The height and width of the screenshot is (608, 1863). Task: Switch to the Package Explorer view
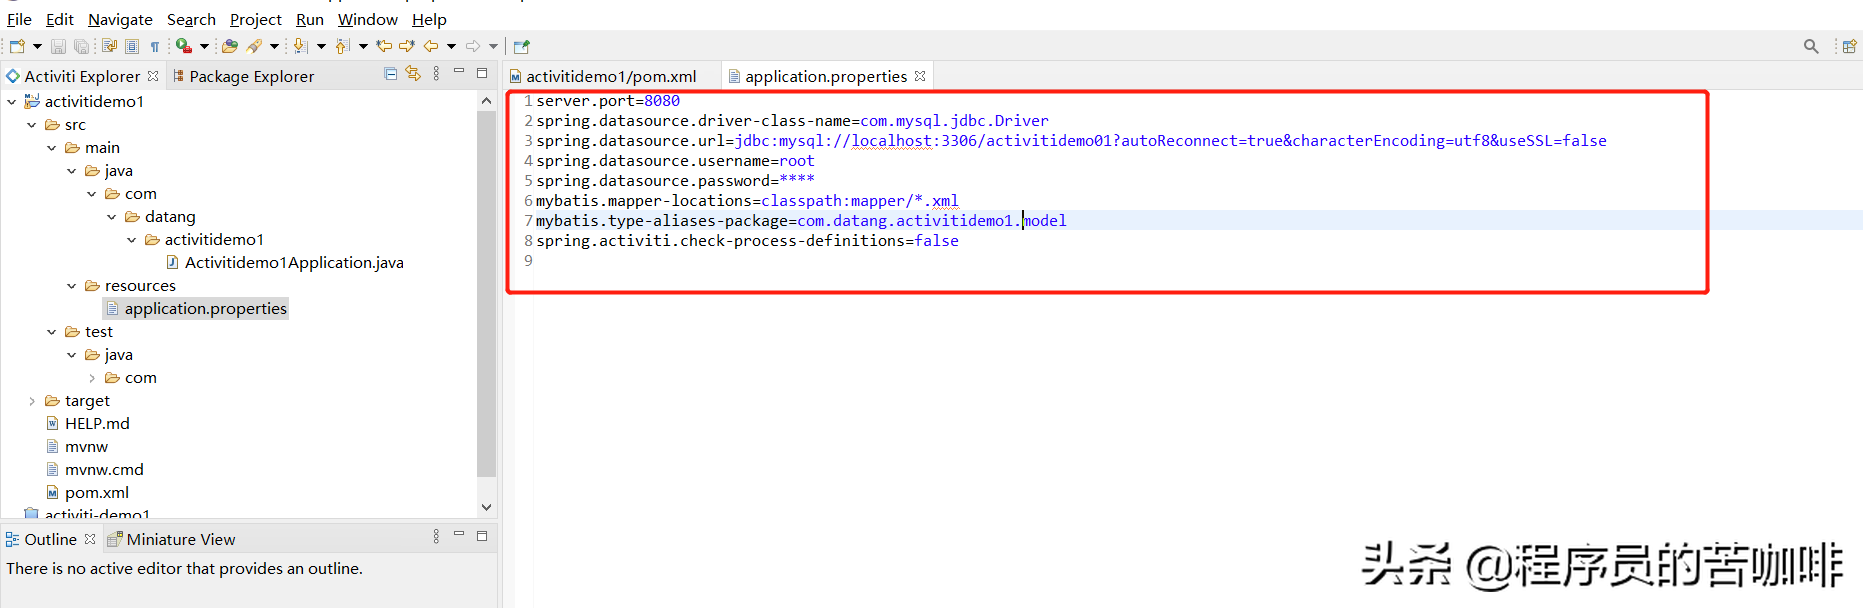point(251,77)
